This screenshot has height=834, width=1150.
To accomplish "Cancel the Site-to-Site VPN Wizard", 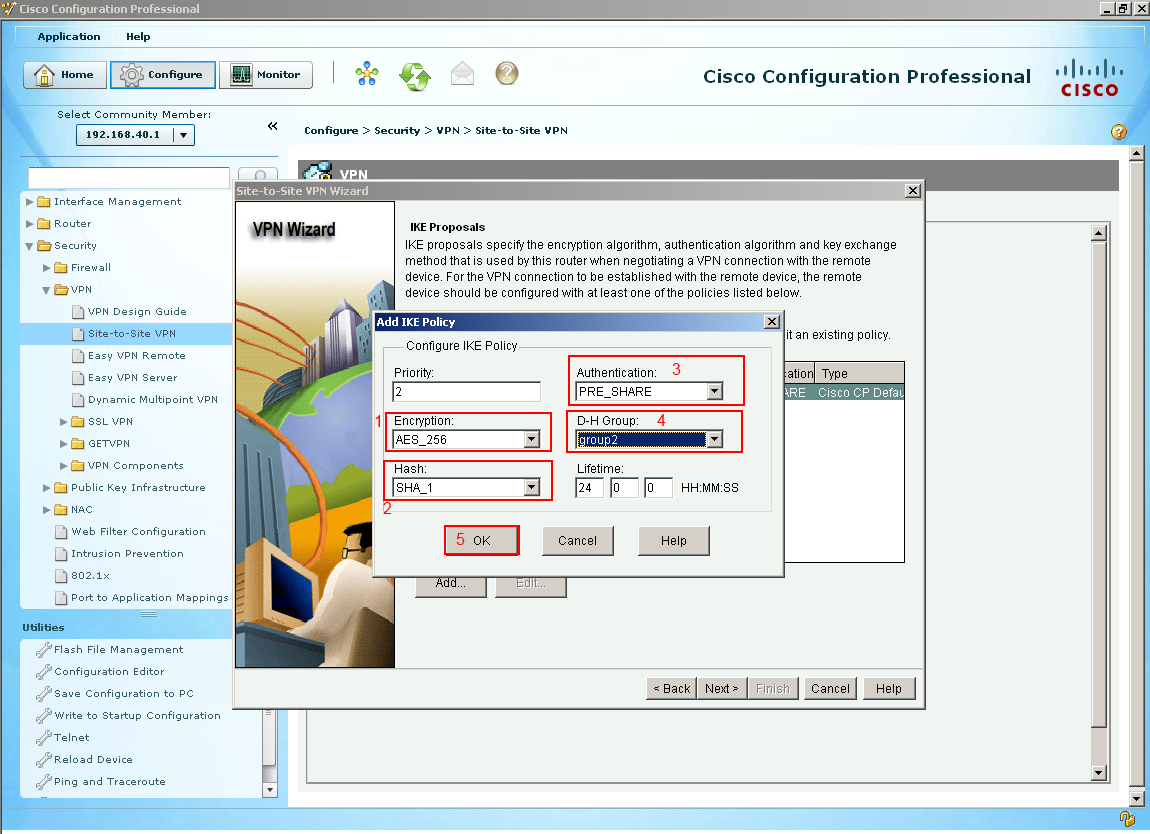I will pos(830,689).
